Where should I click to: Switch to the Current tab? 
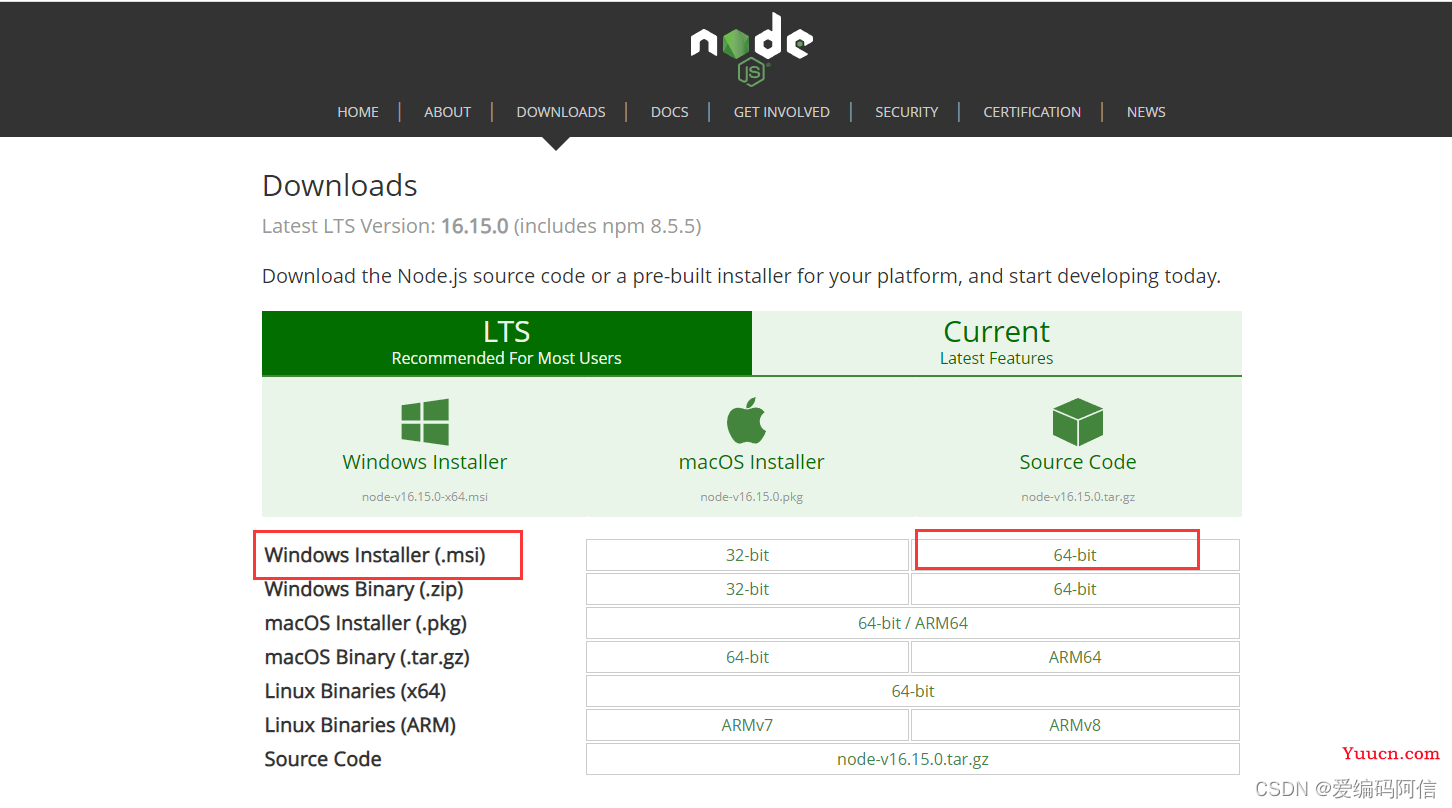pos(997,343)
